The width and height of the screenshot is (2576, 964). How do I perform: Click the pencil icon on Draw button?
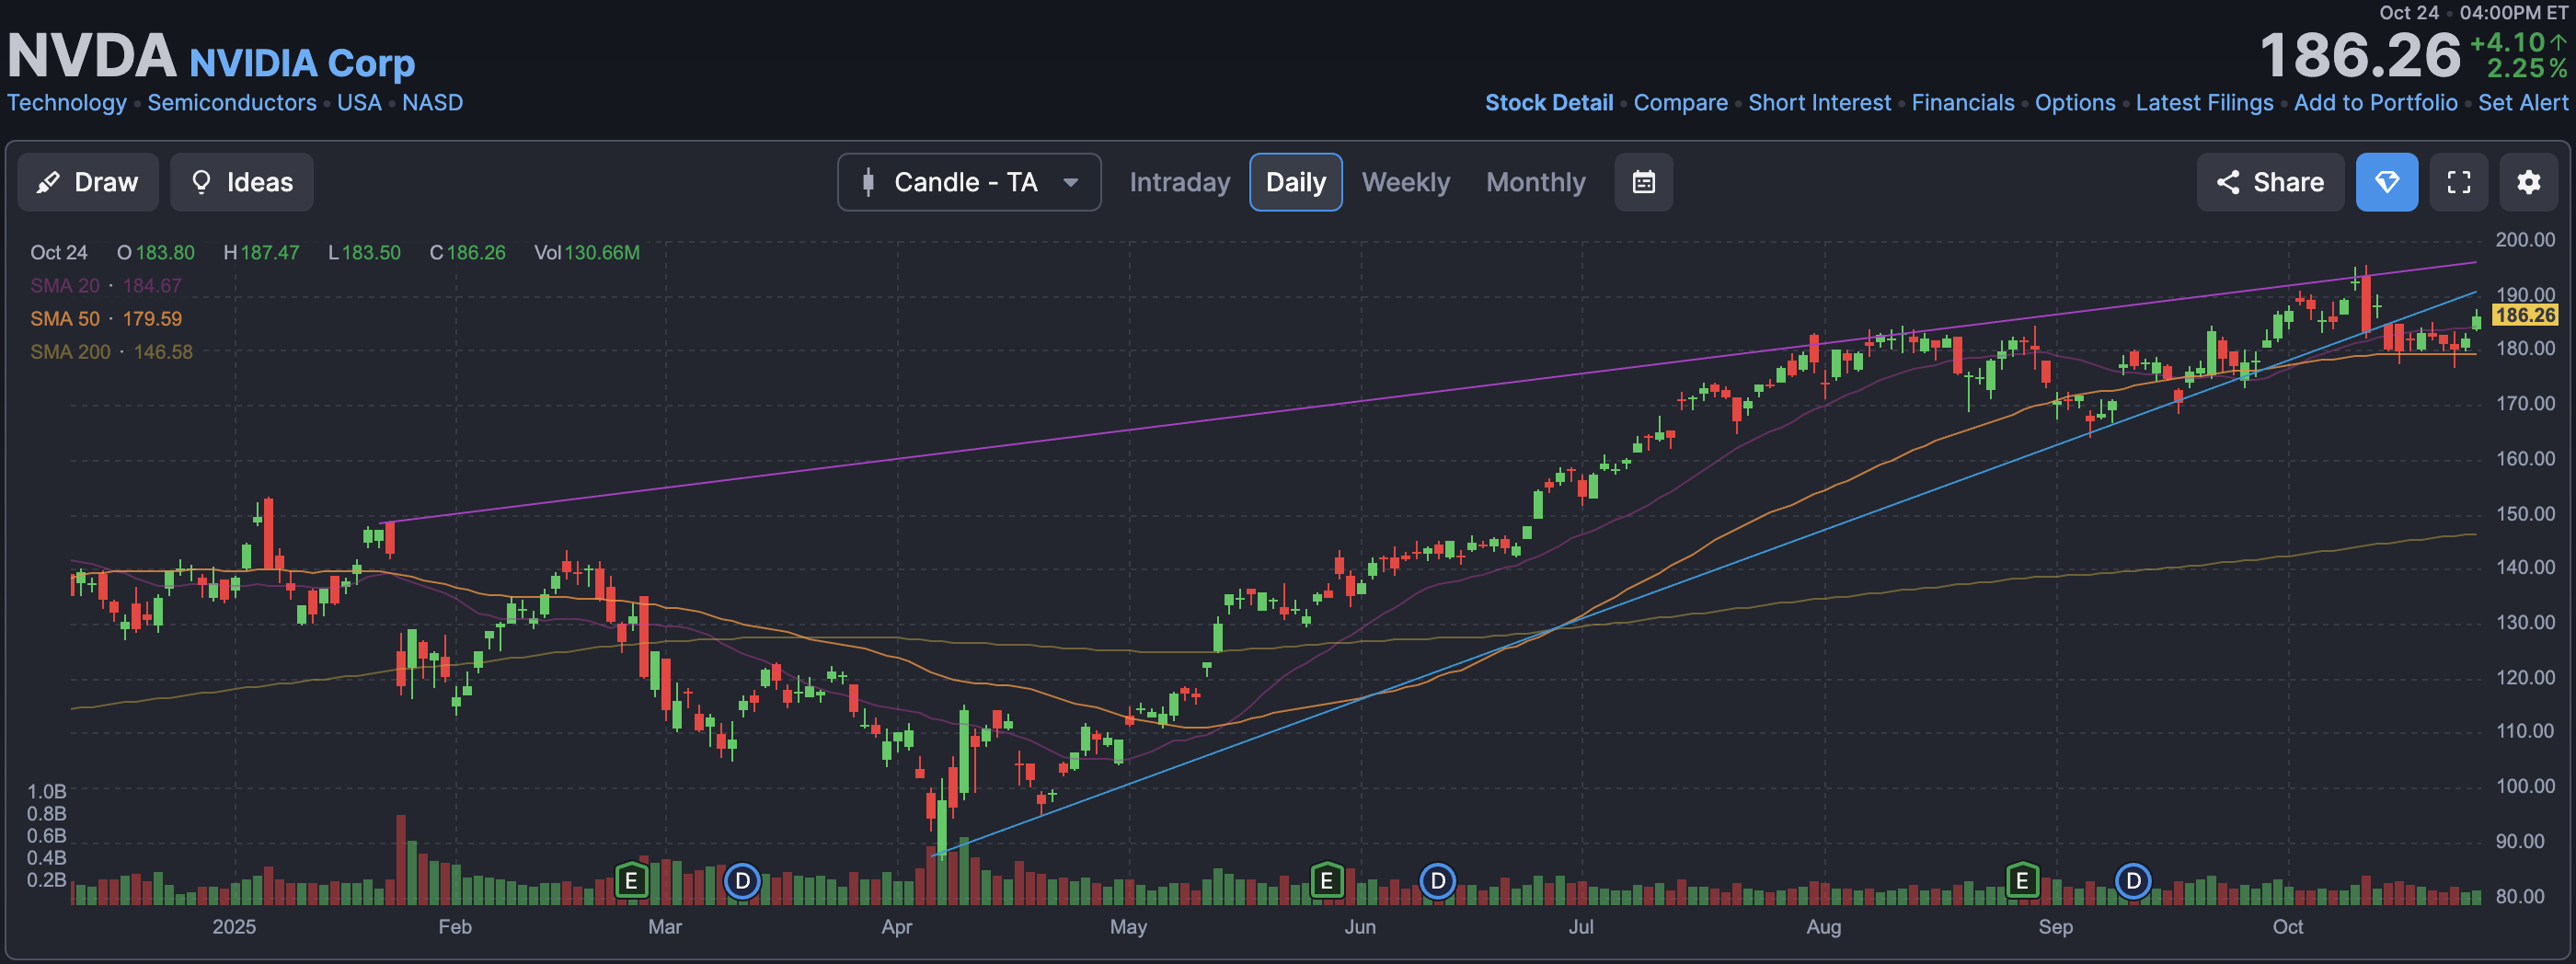pos(47,182)
